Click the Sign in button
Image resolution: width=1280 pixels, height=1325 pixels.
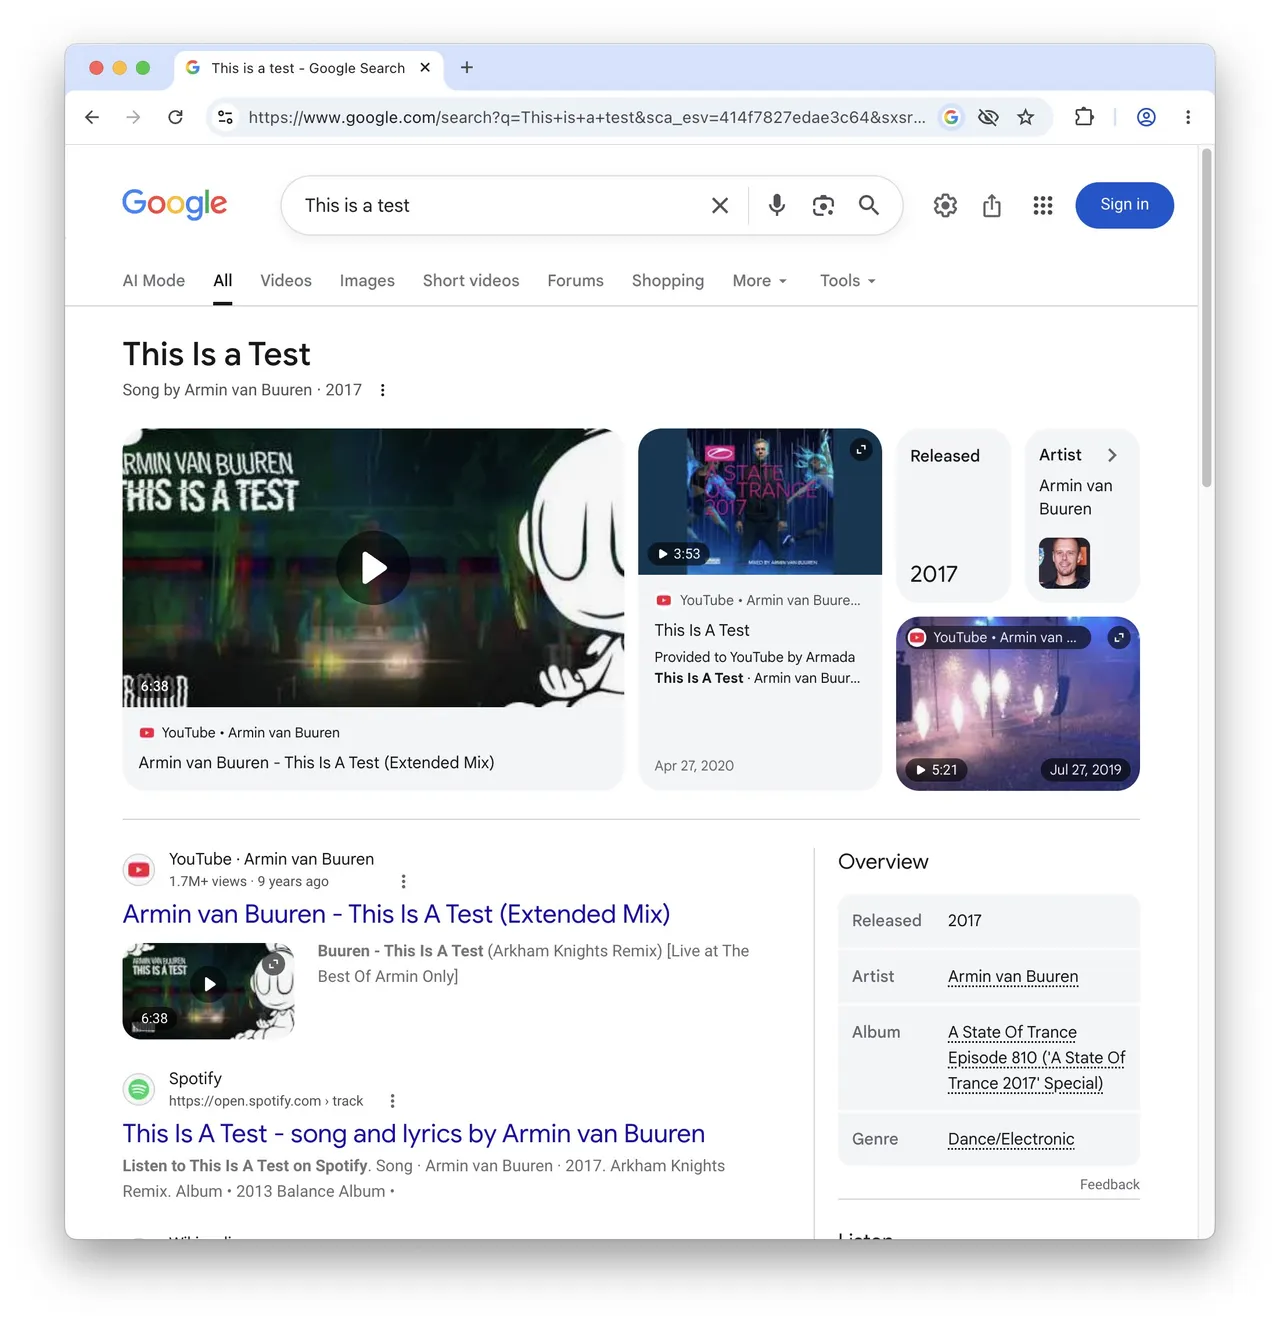coord(1124,205)
